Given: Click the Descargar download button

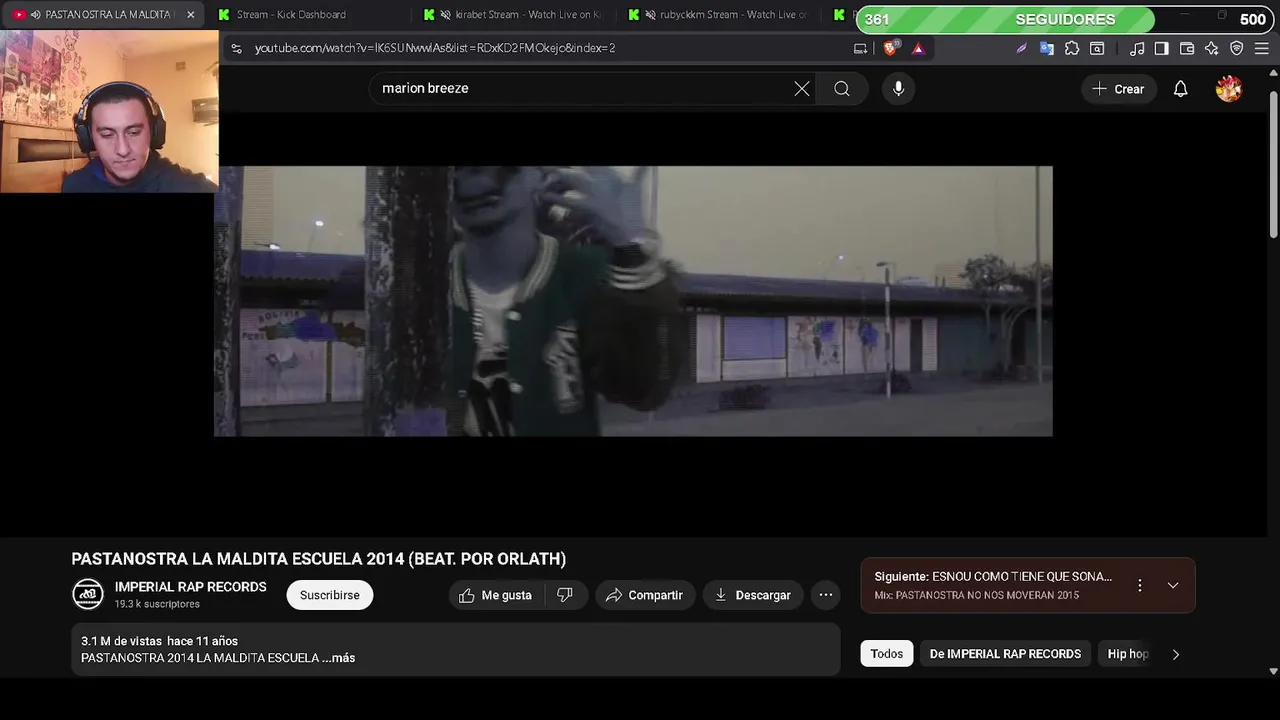Looking at the screenshot, I should coord(752,595).
